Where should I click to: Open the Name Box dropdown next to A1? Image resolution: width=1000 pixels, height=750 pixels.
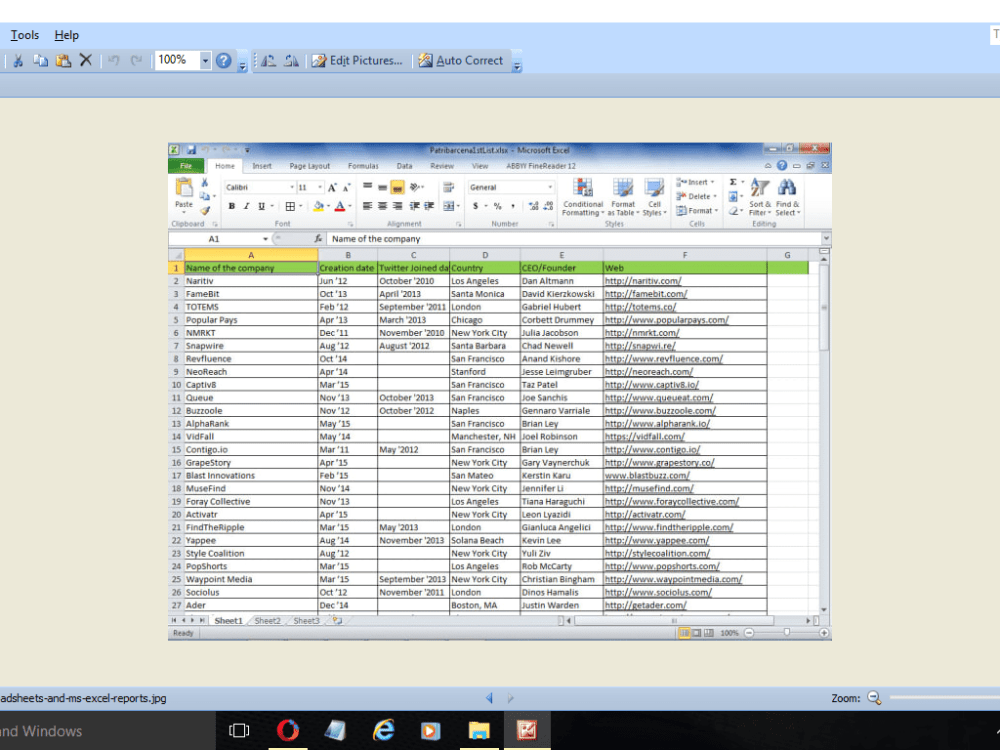point(265,239)
